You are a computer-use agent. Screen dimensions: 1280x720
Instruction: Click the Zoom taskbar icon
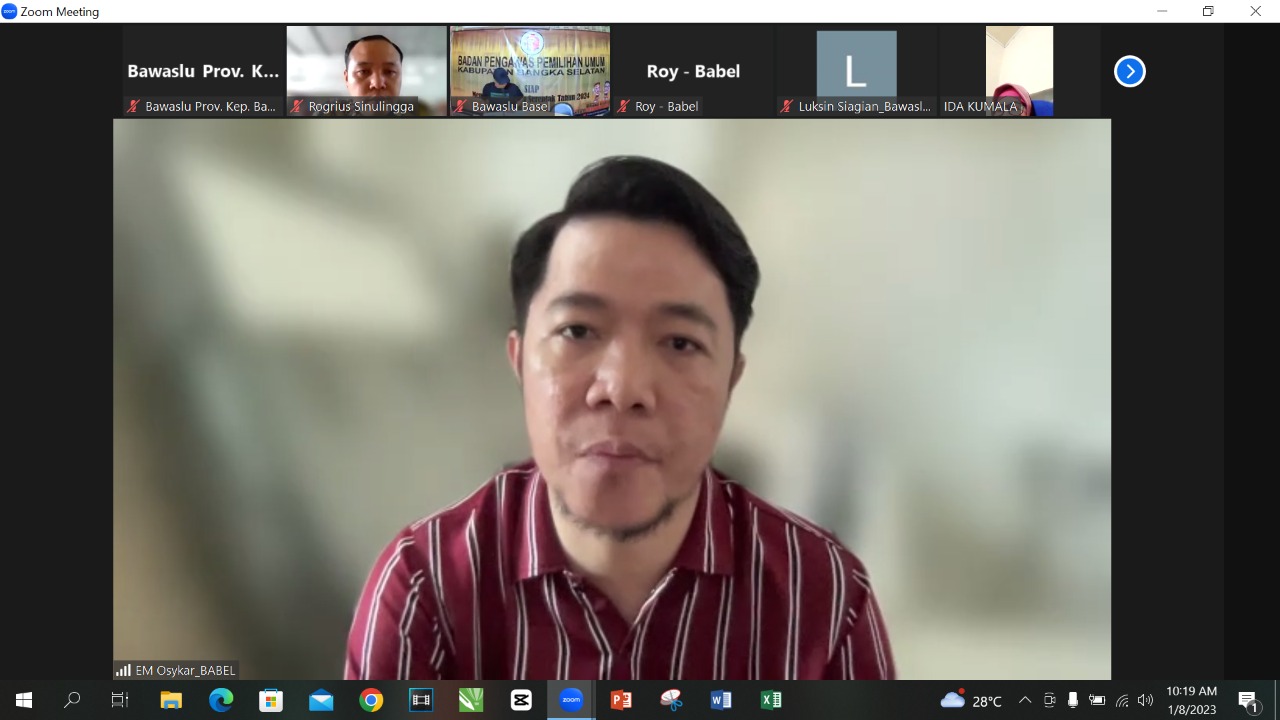click(x=571, y=700)
